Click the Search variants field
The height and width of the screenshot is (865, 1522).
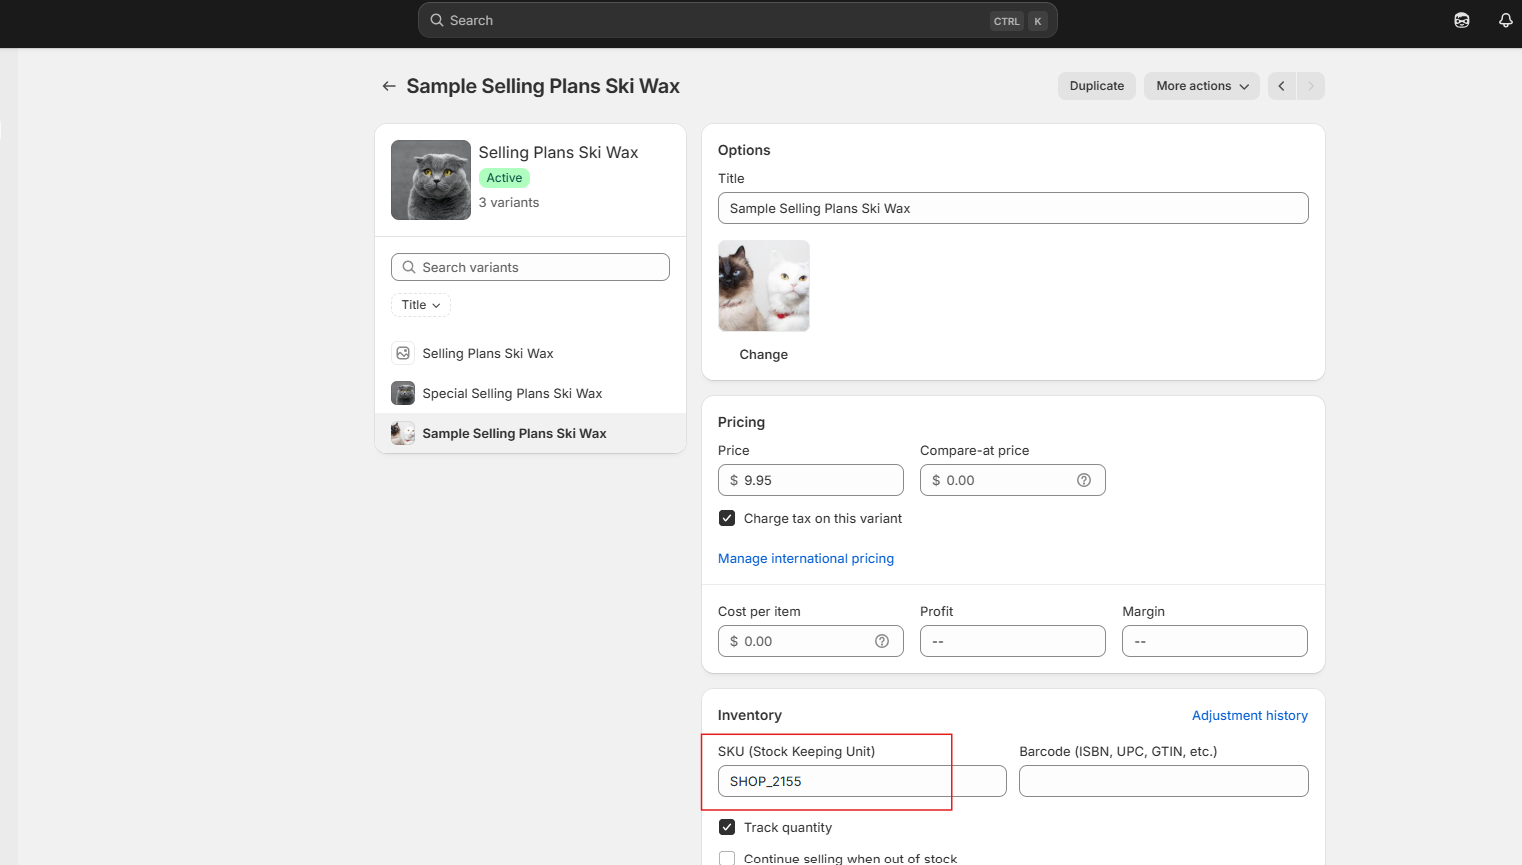pyautogui.click(x=530, y=267)
